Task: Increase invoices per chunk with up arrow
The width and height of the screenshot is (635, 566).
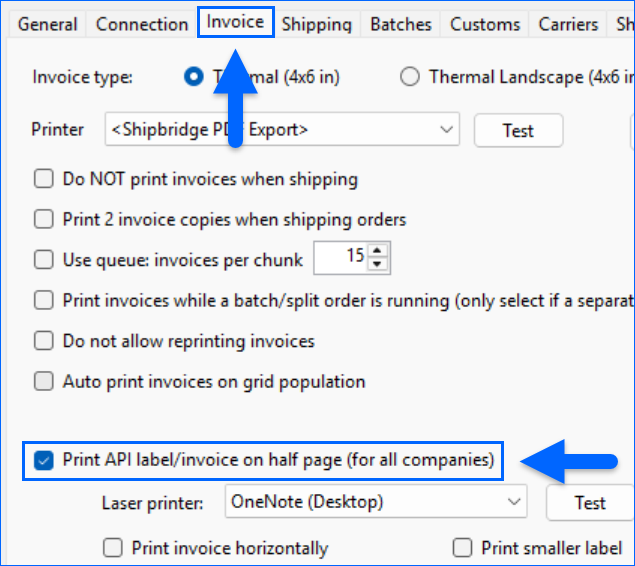Action: (377, 251)
